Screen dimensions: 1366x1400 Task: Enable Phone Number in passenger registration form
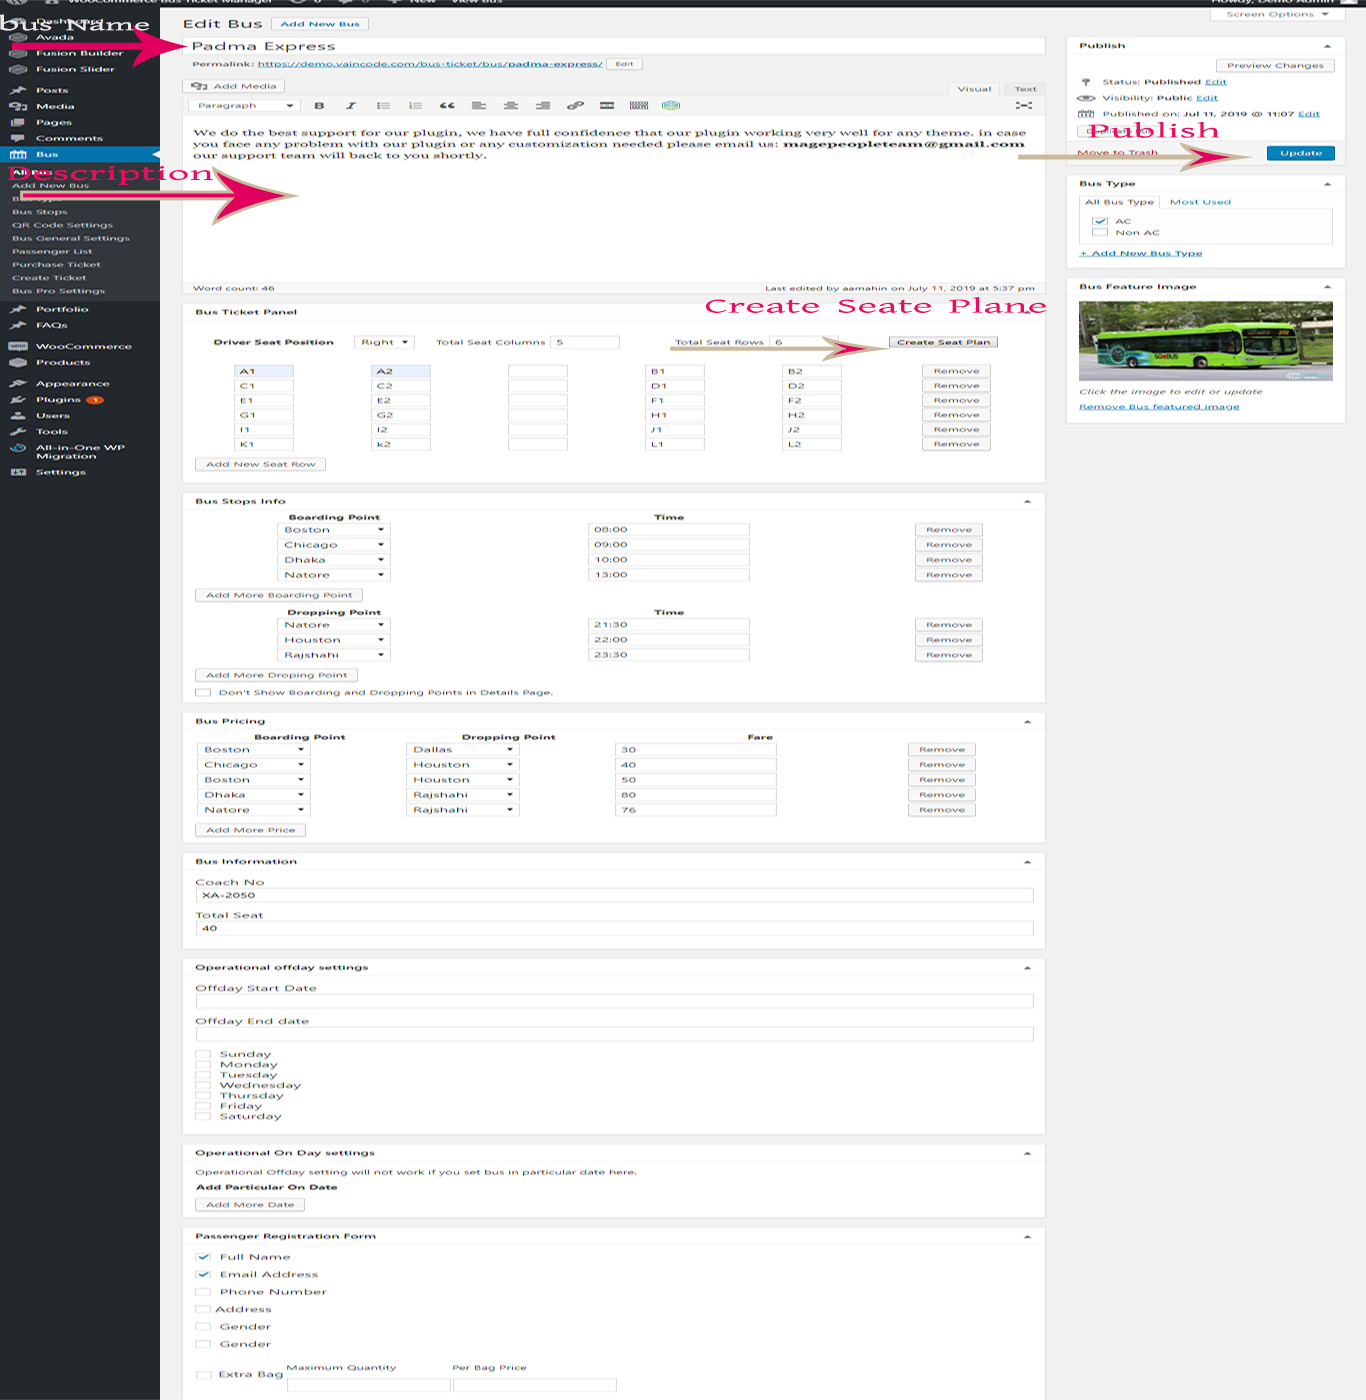click(x=203, y=1292)
